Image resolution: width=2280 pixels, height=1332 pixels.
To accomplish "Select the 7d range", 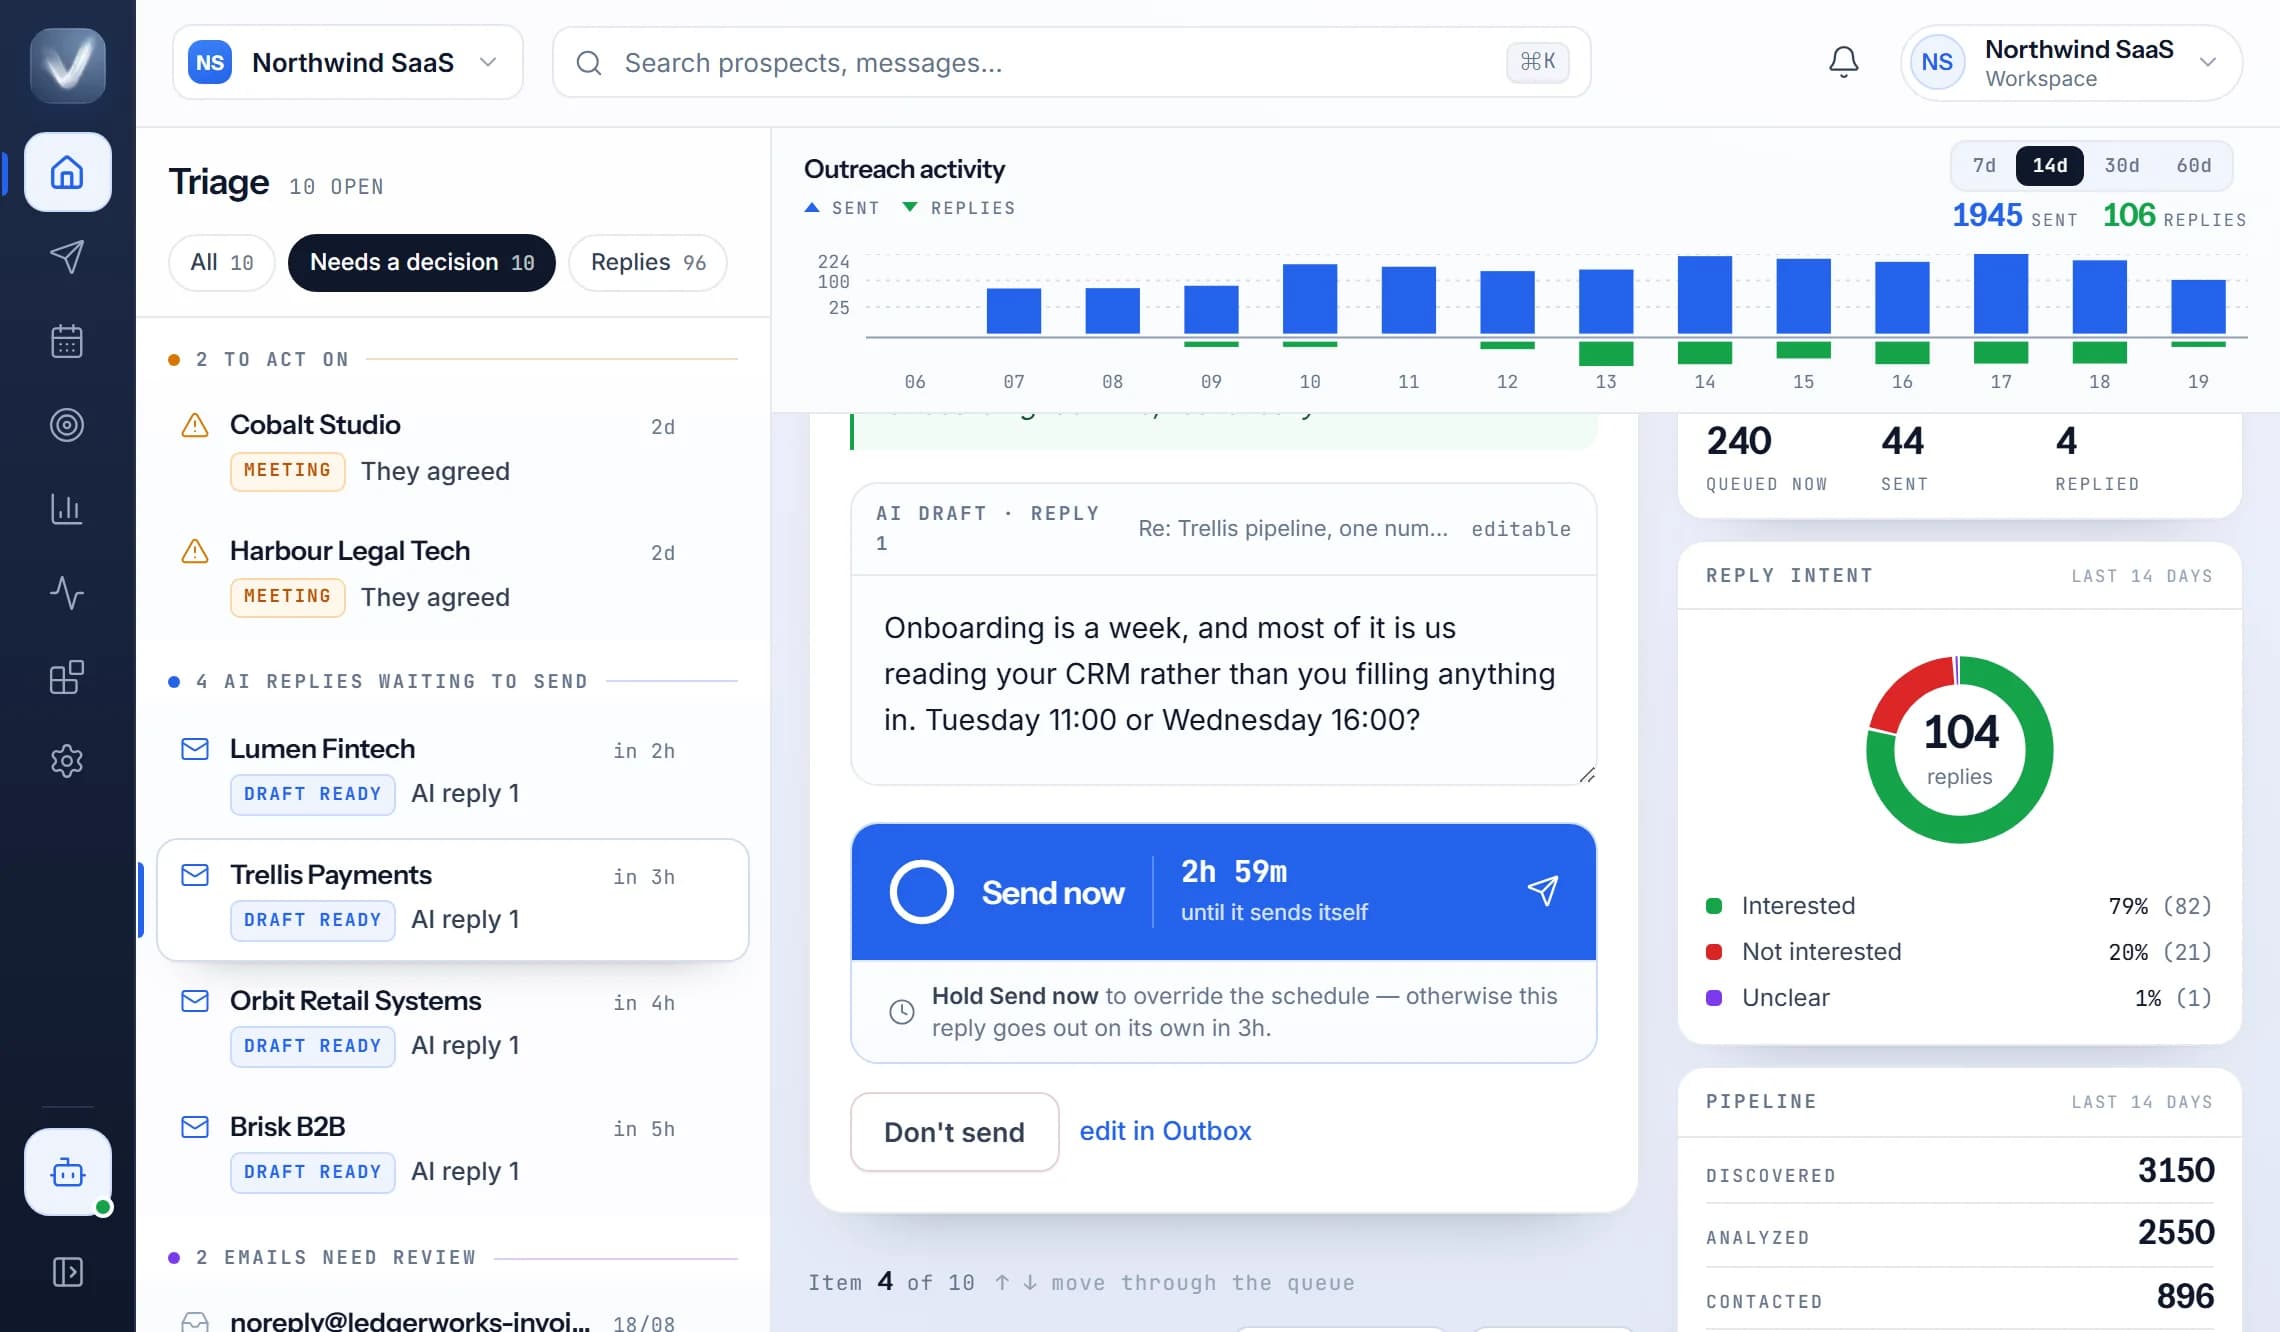I will click(1984, 166).
